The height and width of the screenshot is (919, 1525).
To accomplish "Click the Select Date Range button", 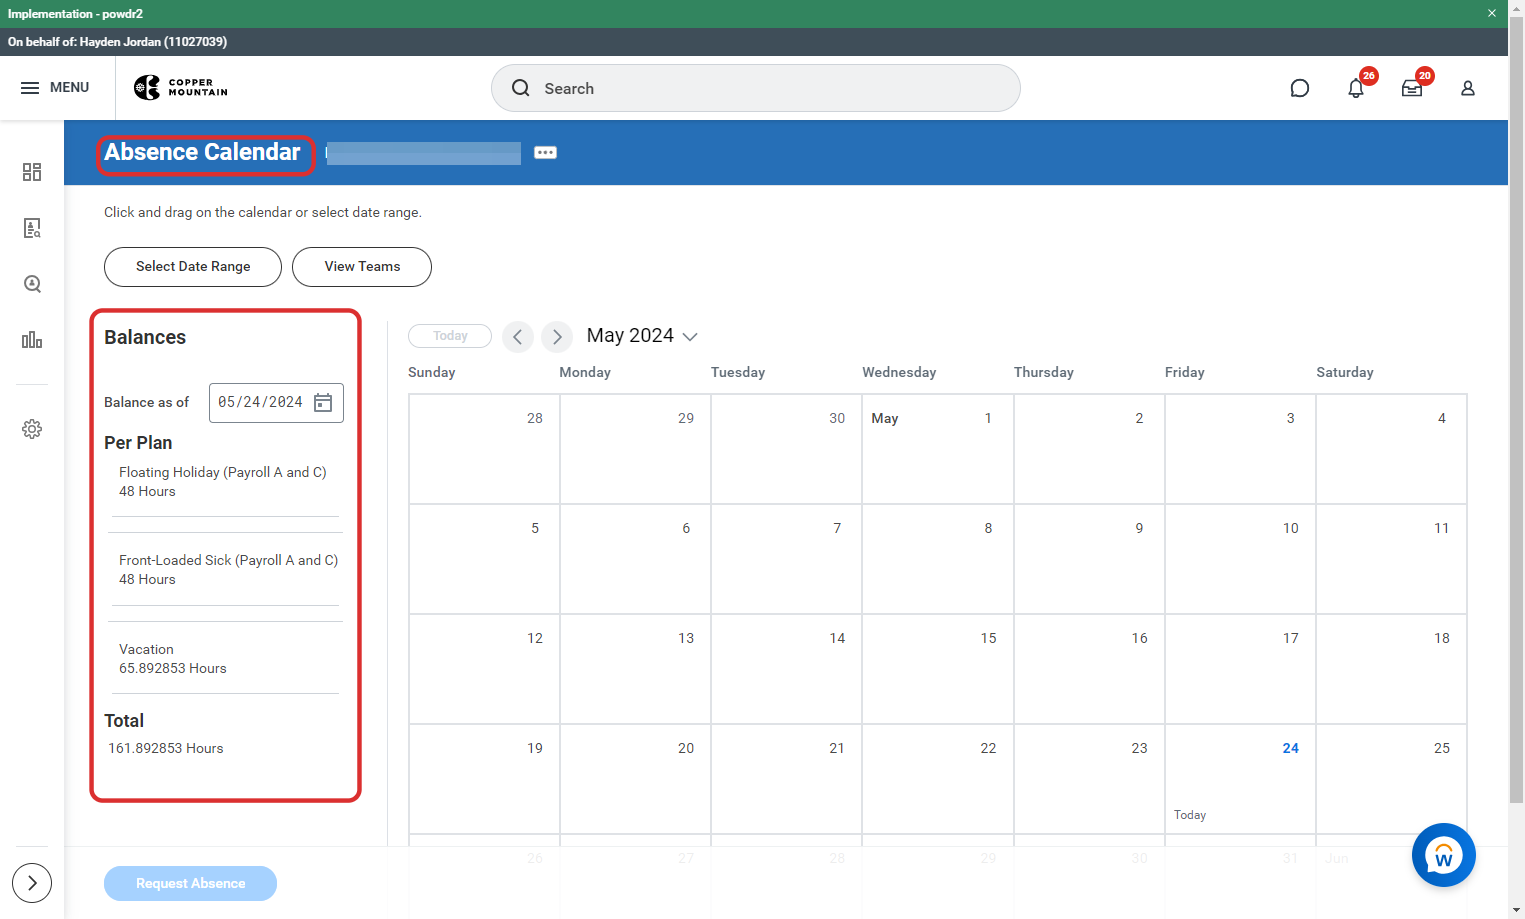I will pos(193,267).
